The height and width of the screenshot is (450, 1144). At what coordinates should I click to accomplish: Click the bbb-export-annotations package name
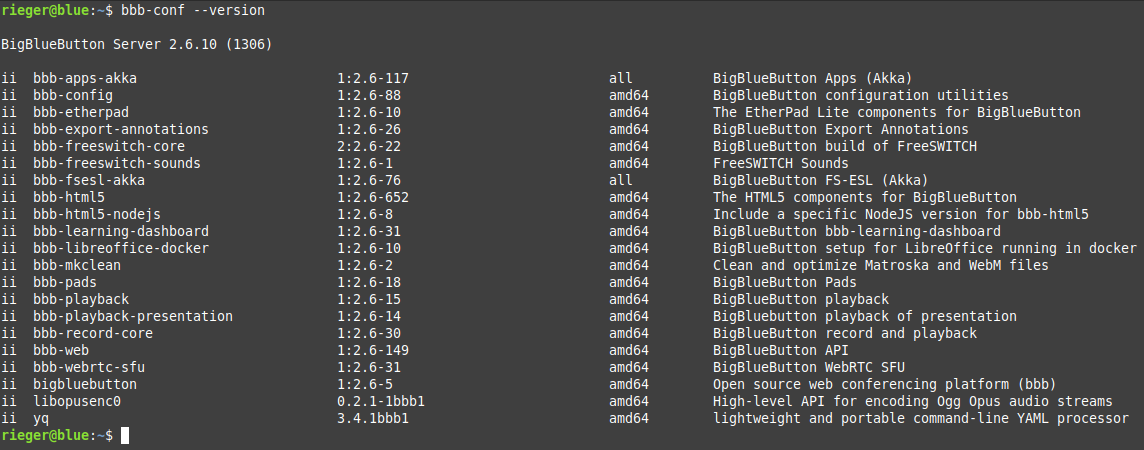pyautogui.click(x=121, y=129)
